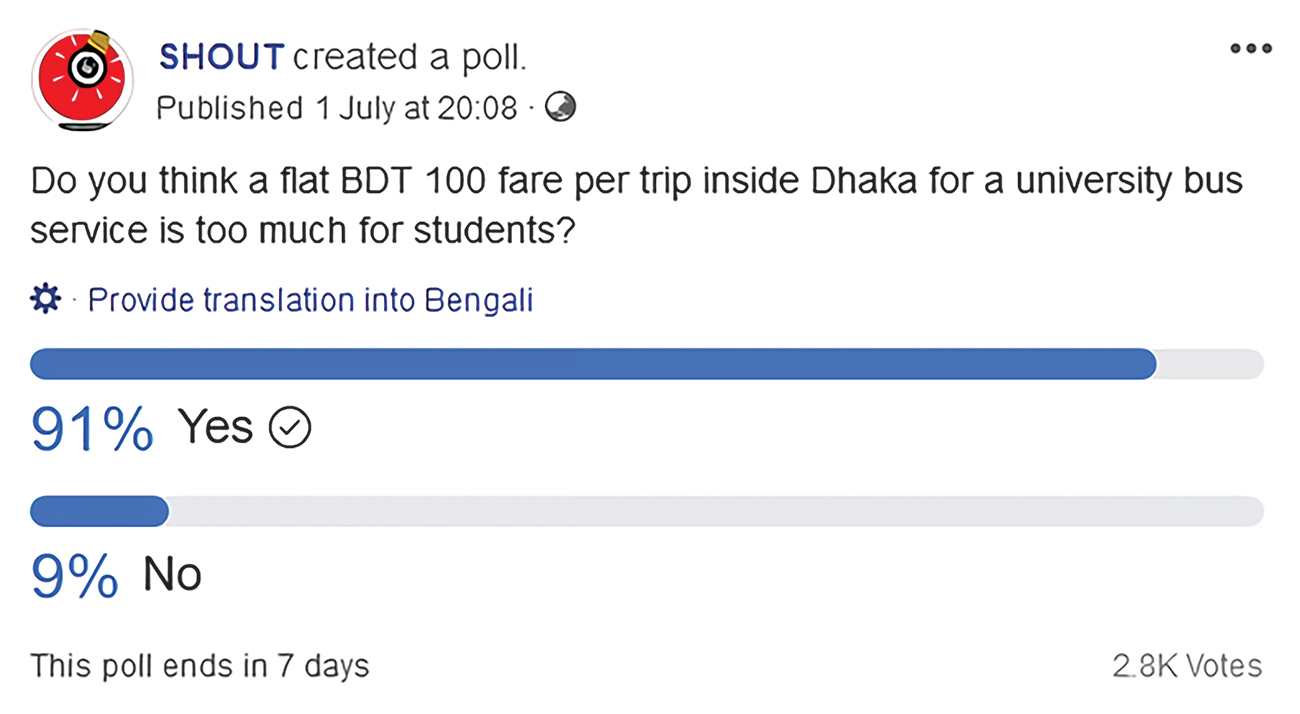
Task: Click 'This poll ends in 7 days' text
Action: 199,666
